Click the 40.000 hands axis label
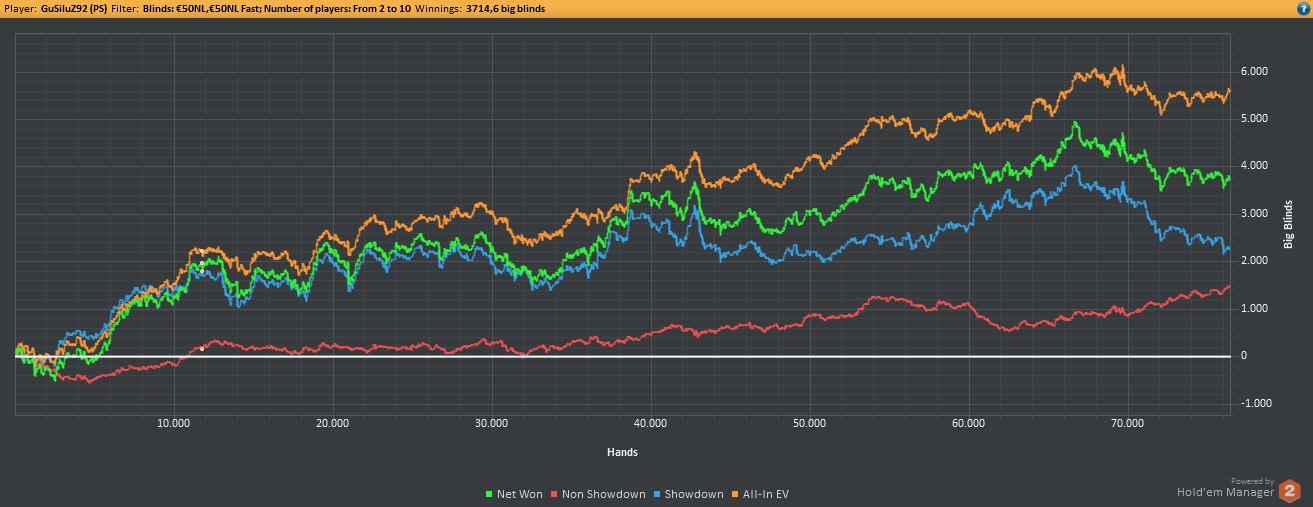Screen dimensions: 1313x507 650,424
